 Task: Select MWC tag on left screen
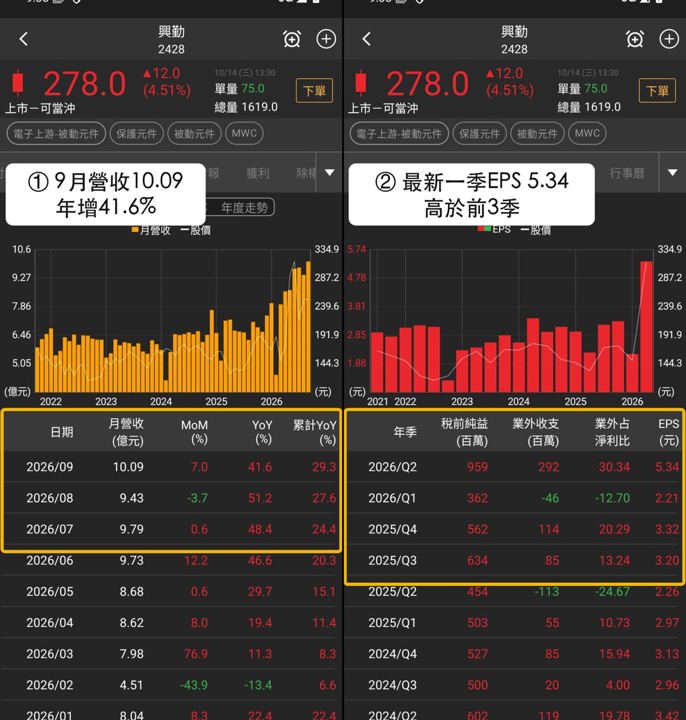(244, 134)
